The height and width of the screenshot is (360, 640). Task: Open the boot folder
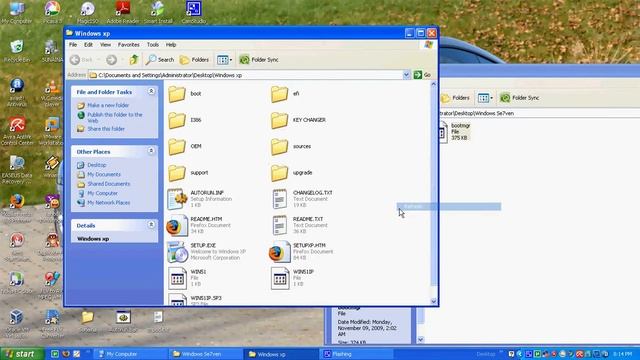pos(184,94)
